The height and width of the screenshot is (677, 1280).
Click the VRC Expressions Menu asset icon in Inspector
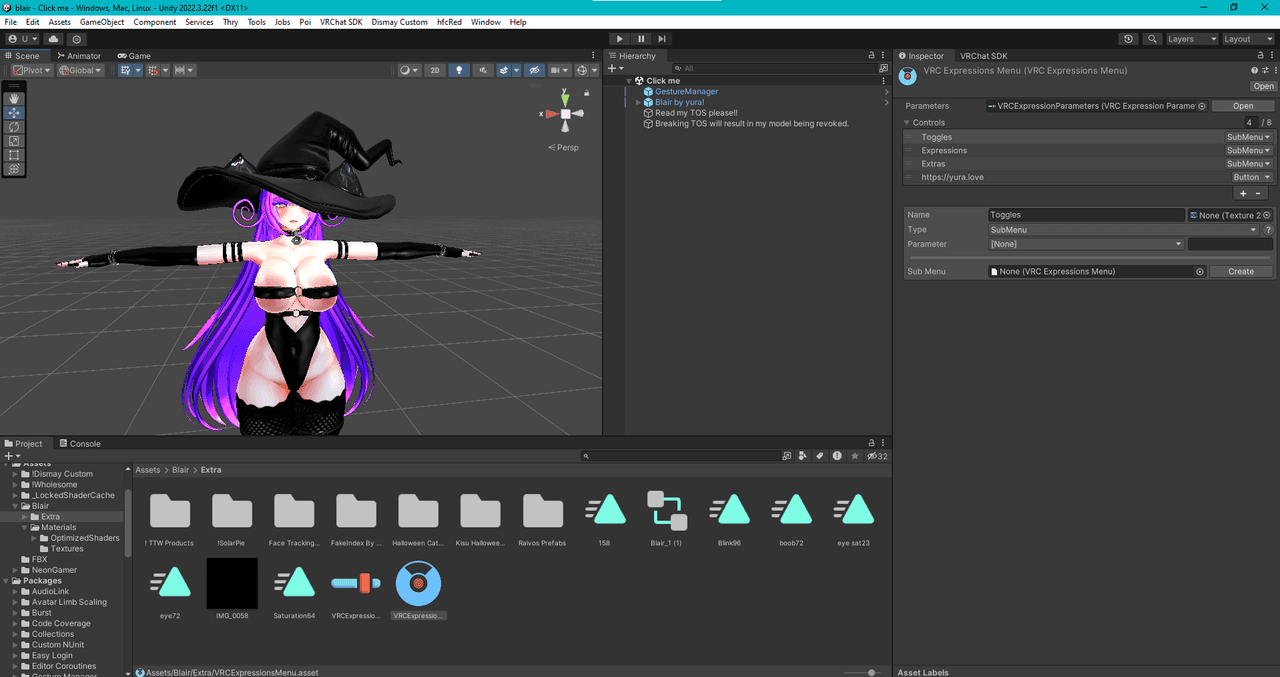click(908, 75)
